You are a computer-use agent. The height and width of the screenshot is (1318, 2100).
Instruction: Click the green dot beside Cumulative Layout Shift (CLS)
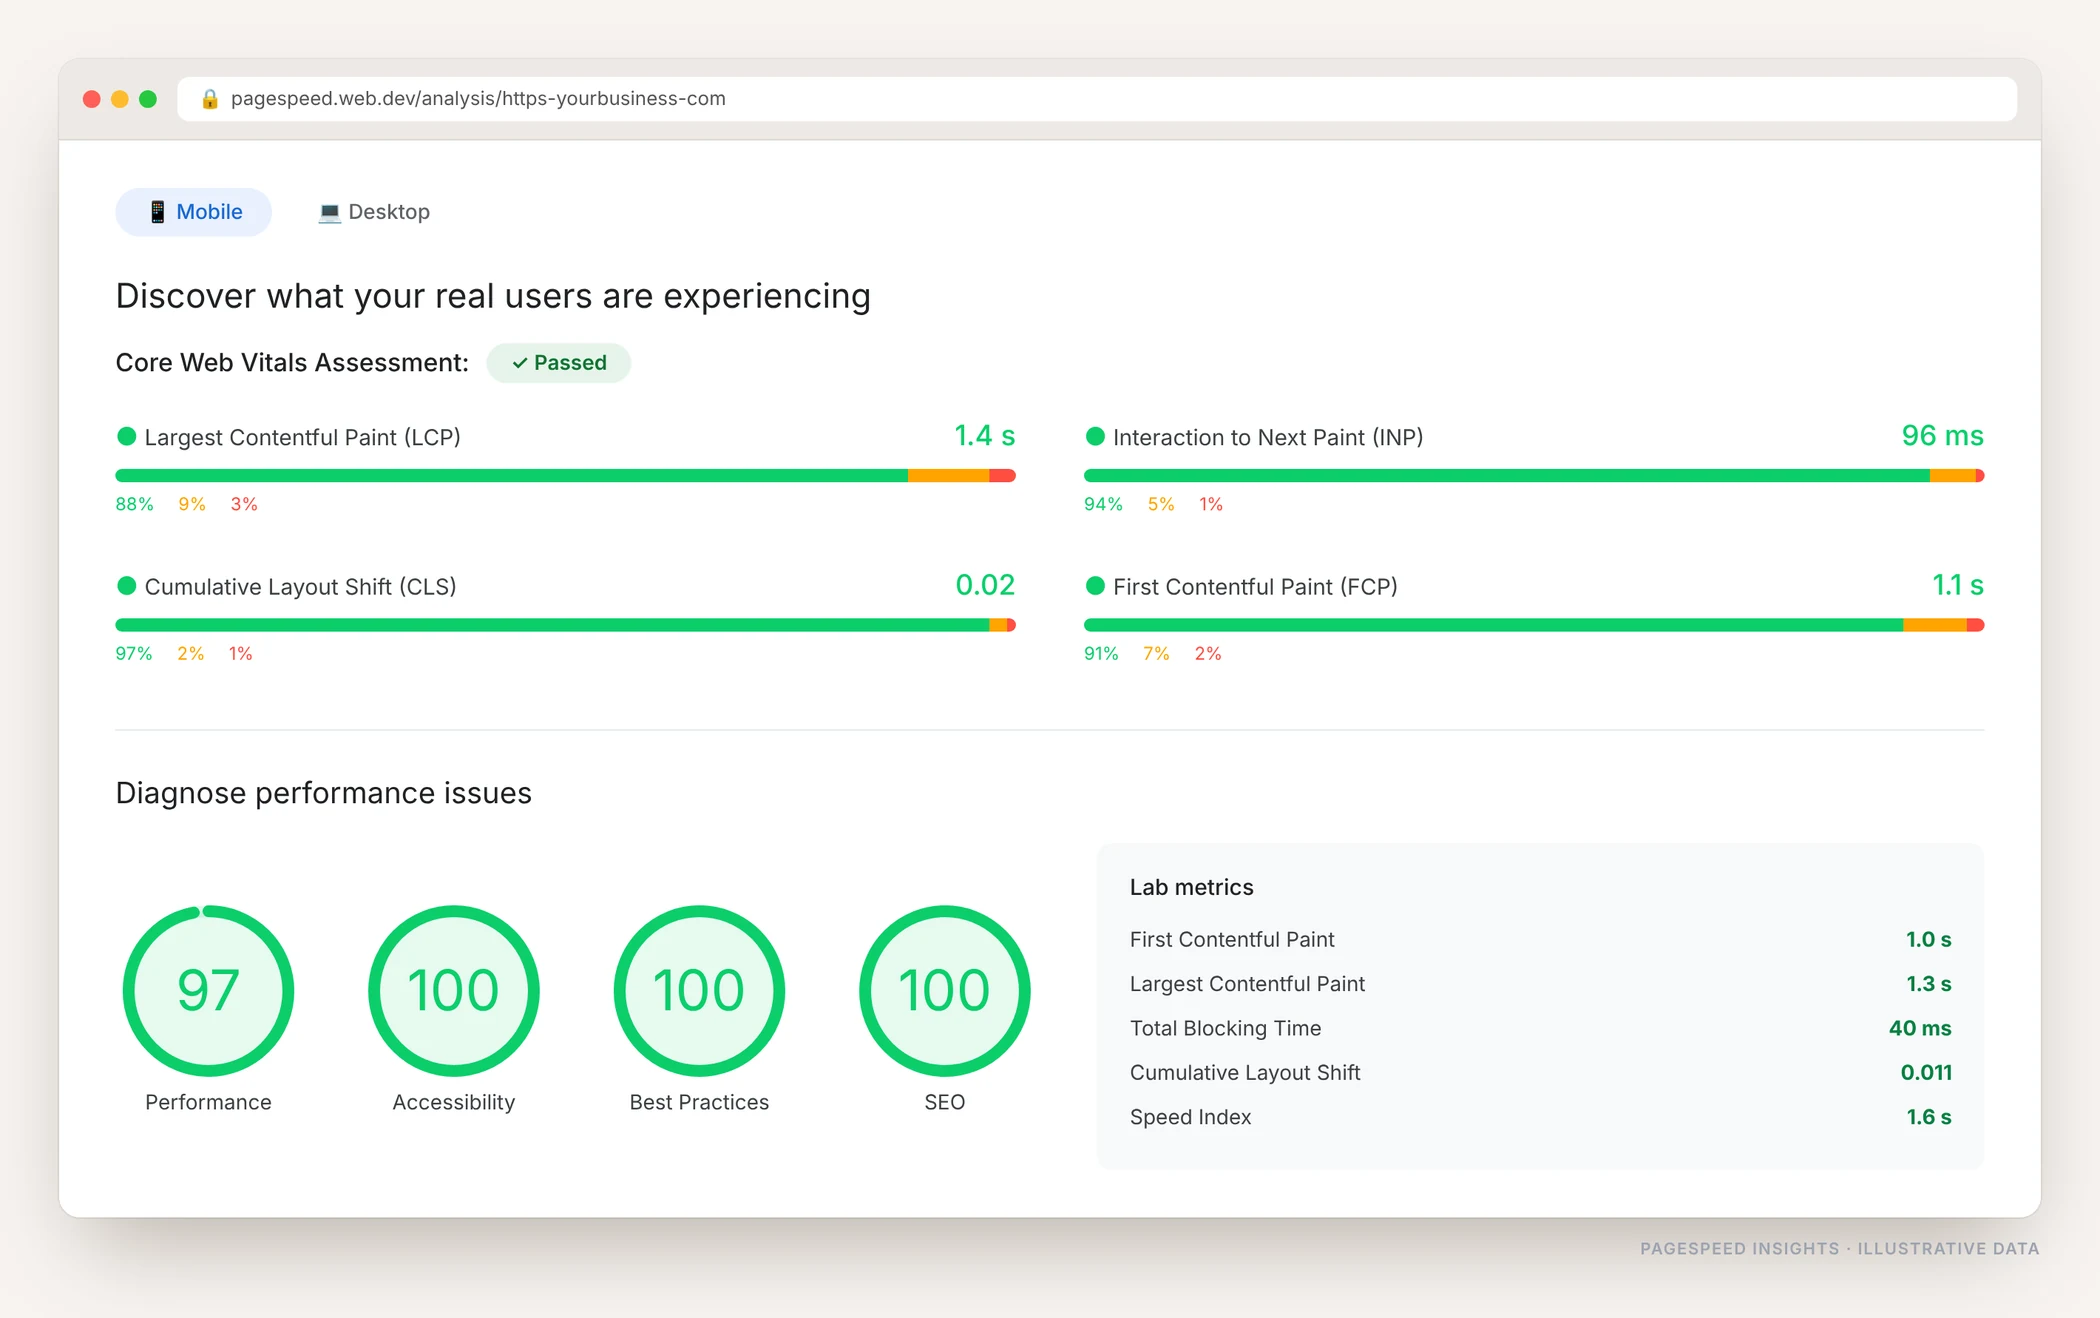tap(126, 586)
